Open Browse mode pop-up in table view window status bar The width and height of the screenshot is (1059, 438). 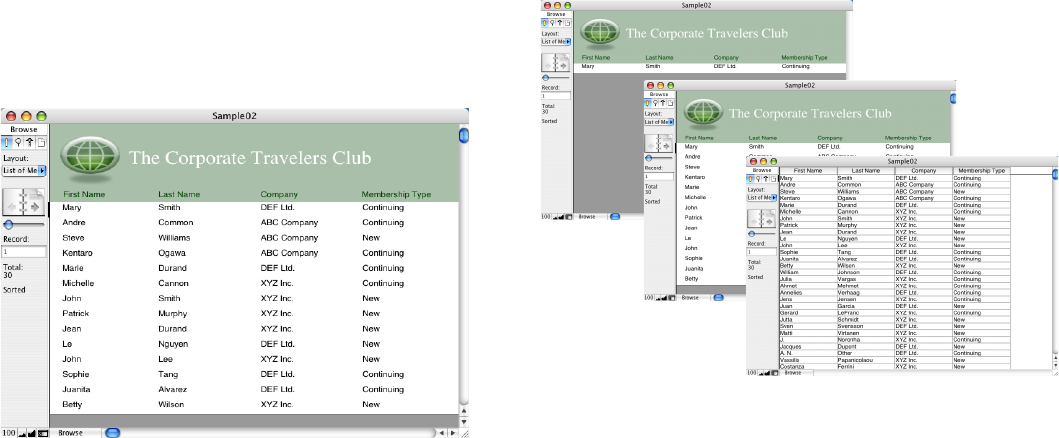pos(796,373)
